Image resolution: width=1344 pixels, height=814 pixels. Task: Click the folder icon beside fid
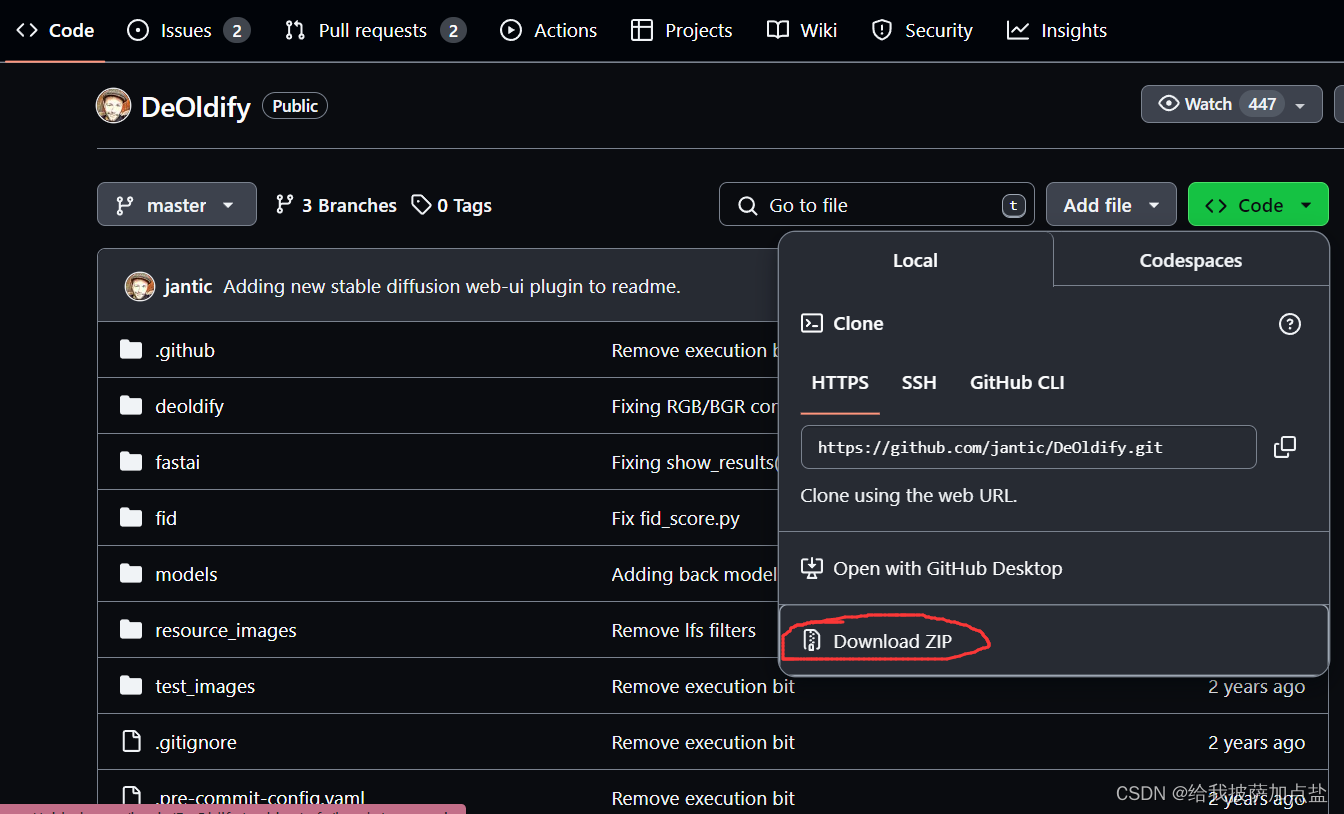coord(131,518)
